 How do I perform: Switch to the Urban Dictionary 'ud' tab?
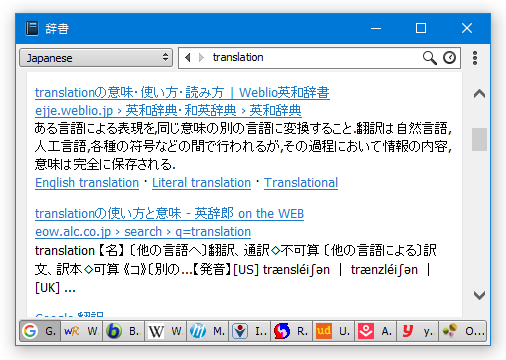(333, 331)
